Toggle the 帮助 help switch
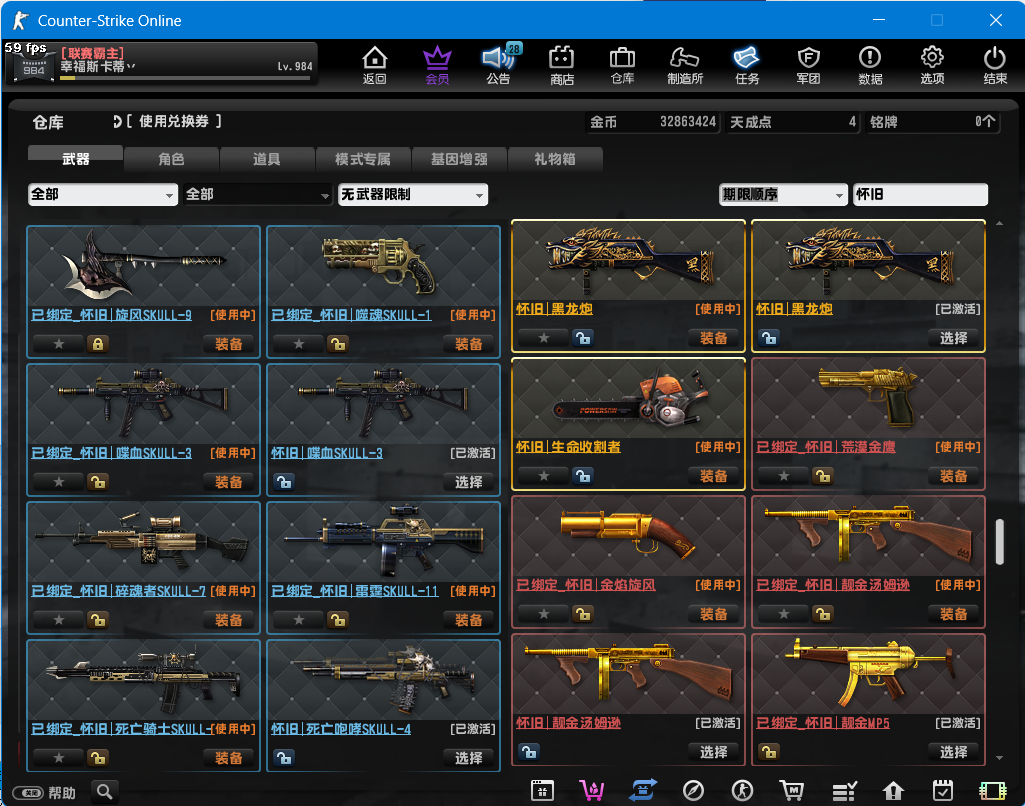This screenshot has width=1025, height=806. [28, 793]
